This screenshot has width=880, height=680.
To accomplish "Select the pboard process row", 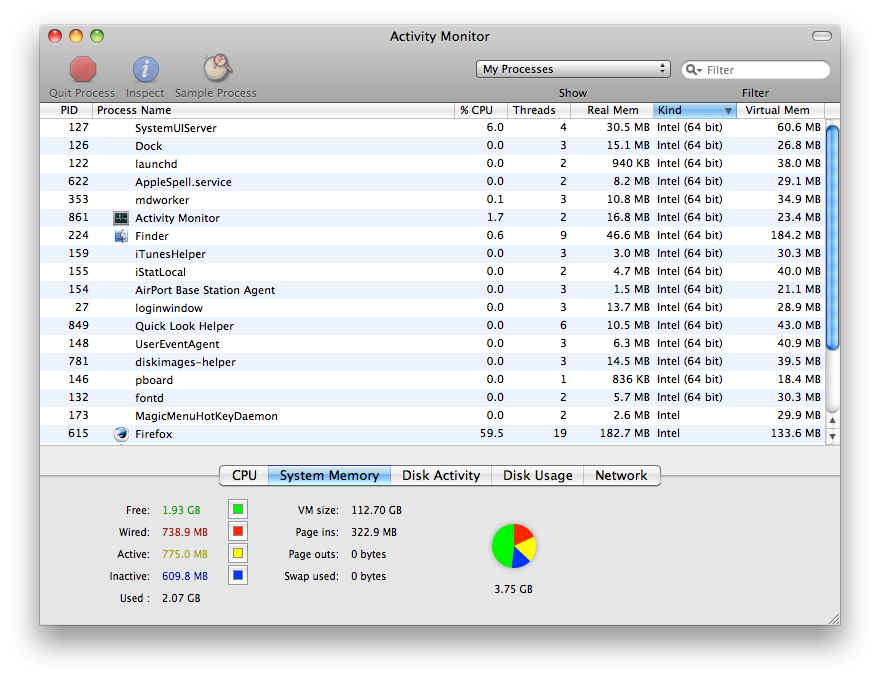I will click(433, 379).
